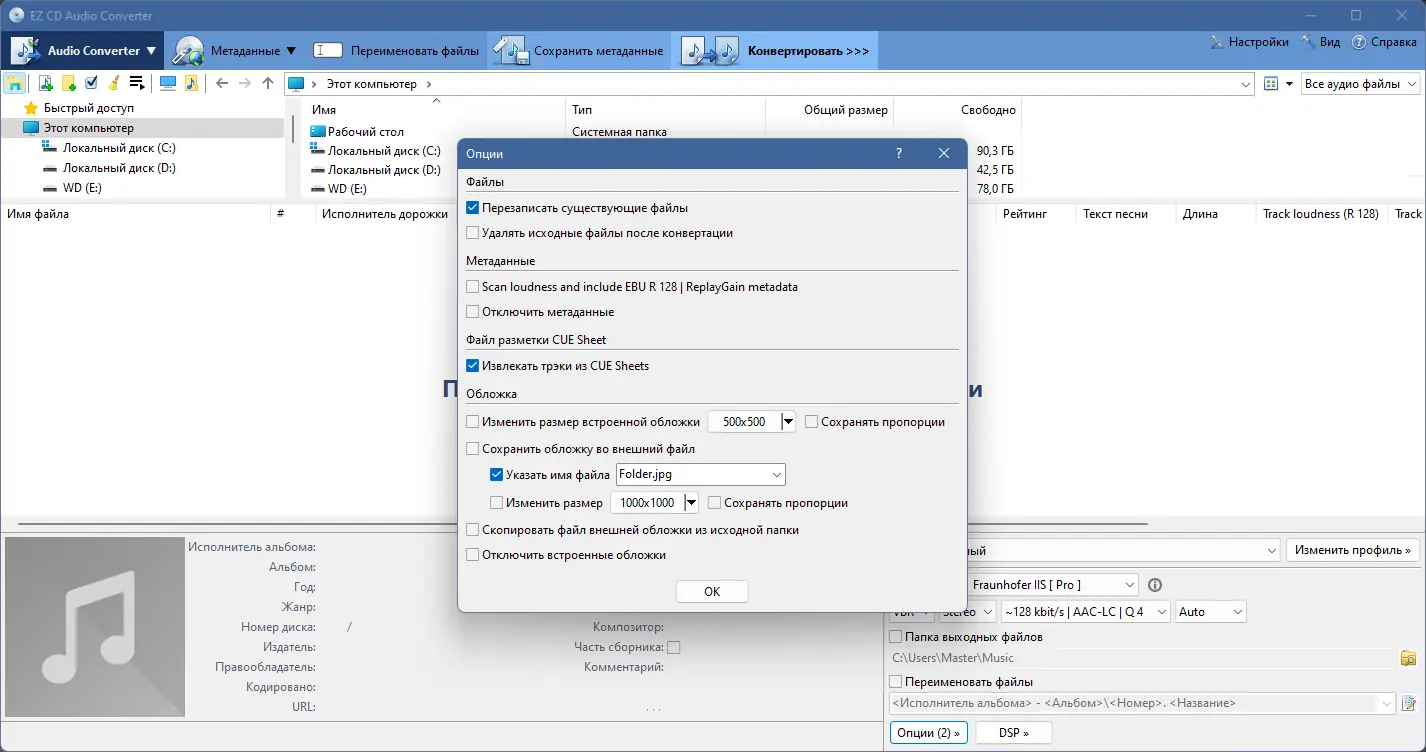Select Быстрый доступ in the folder tree
1426x752 pixels.
pos(89,108)
